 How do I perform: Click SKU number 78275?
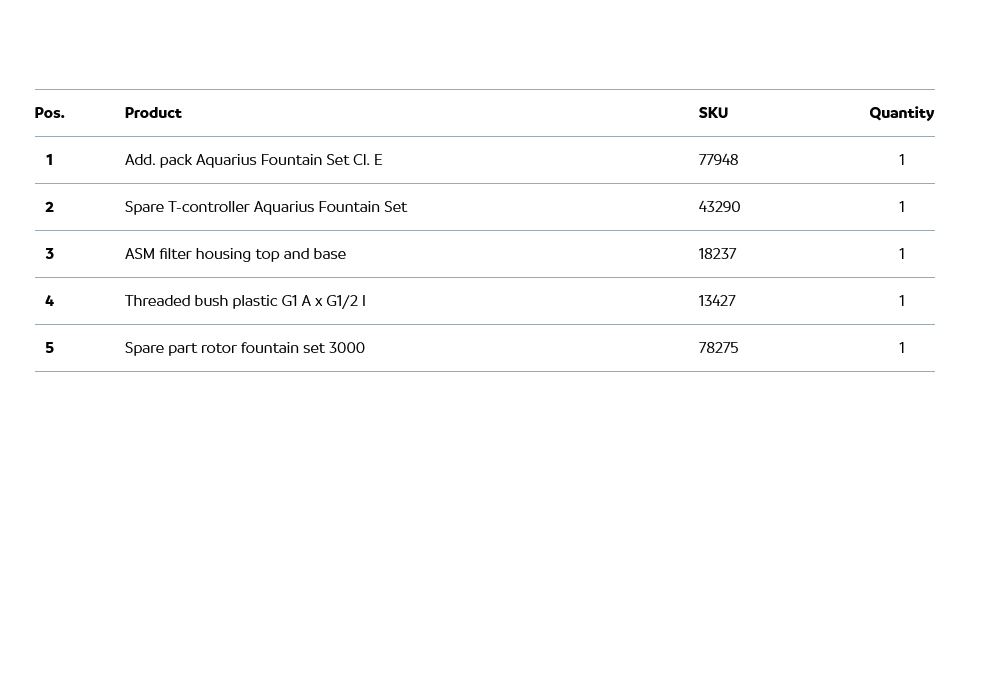718,348
